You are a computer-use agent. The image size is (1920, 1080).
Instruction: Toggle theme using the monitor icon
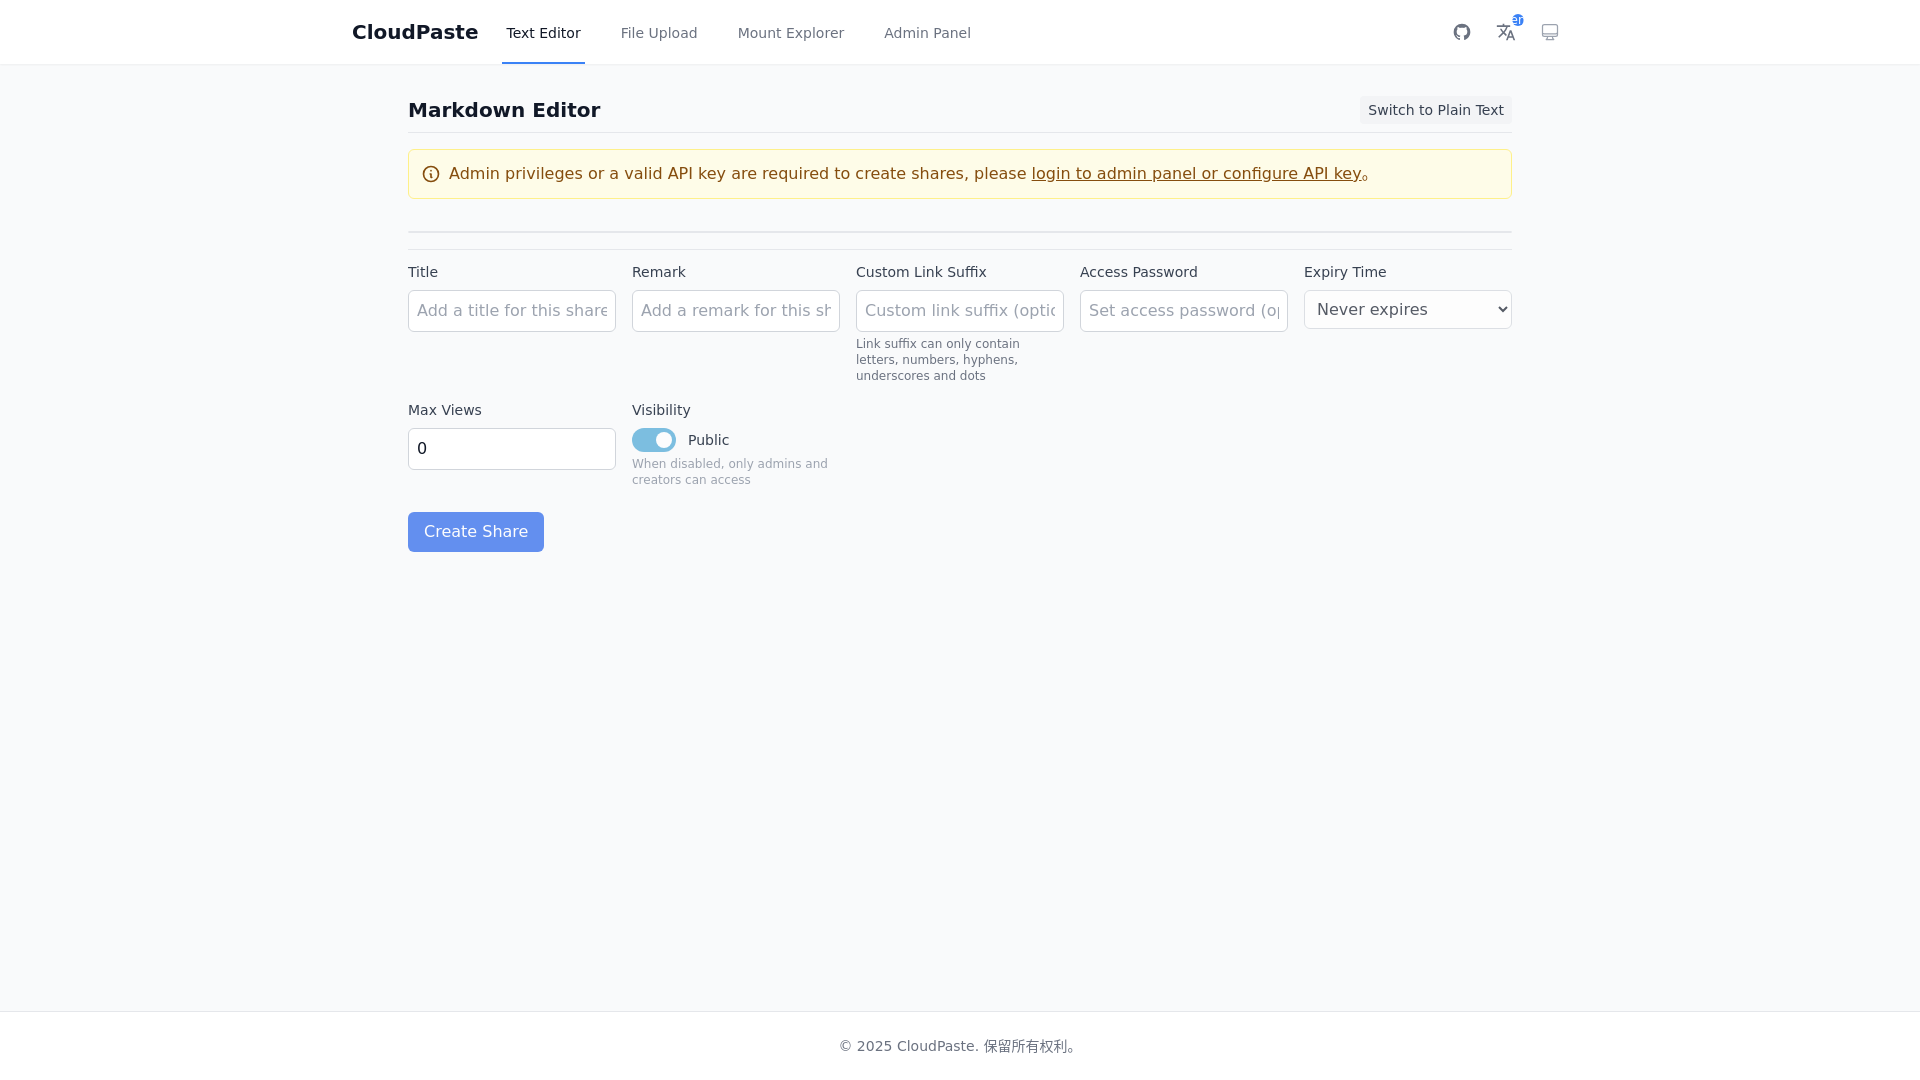pos(1550,32)
